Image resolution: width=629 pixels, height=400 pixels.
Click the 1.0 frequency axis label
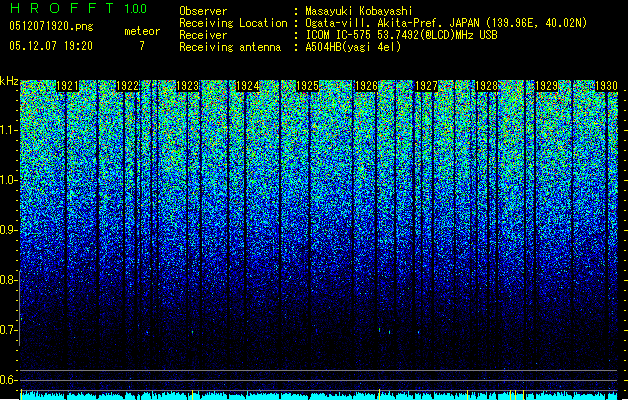[x=9, y=180]
